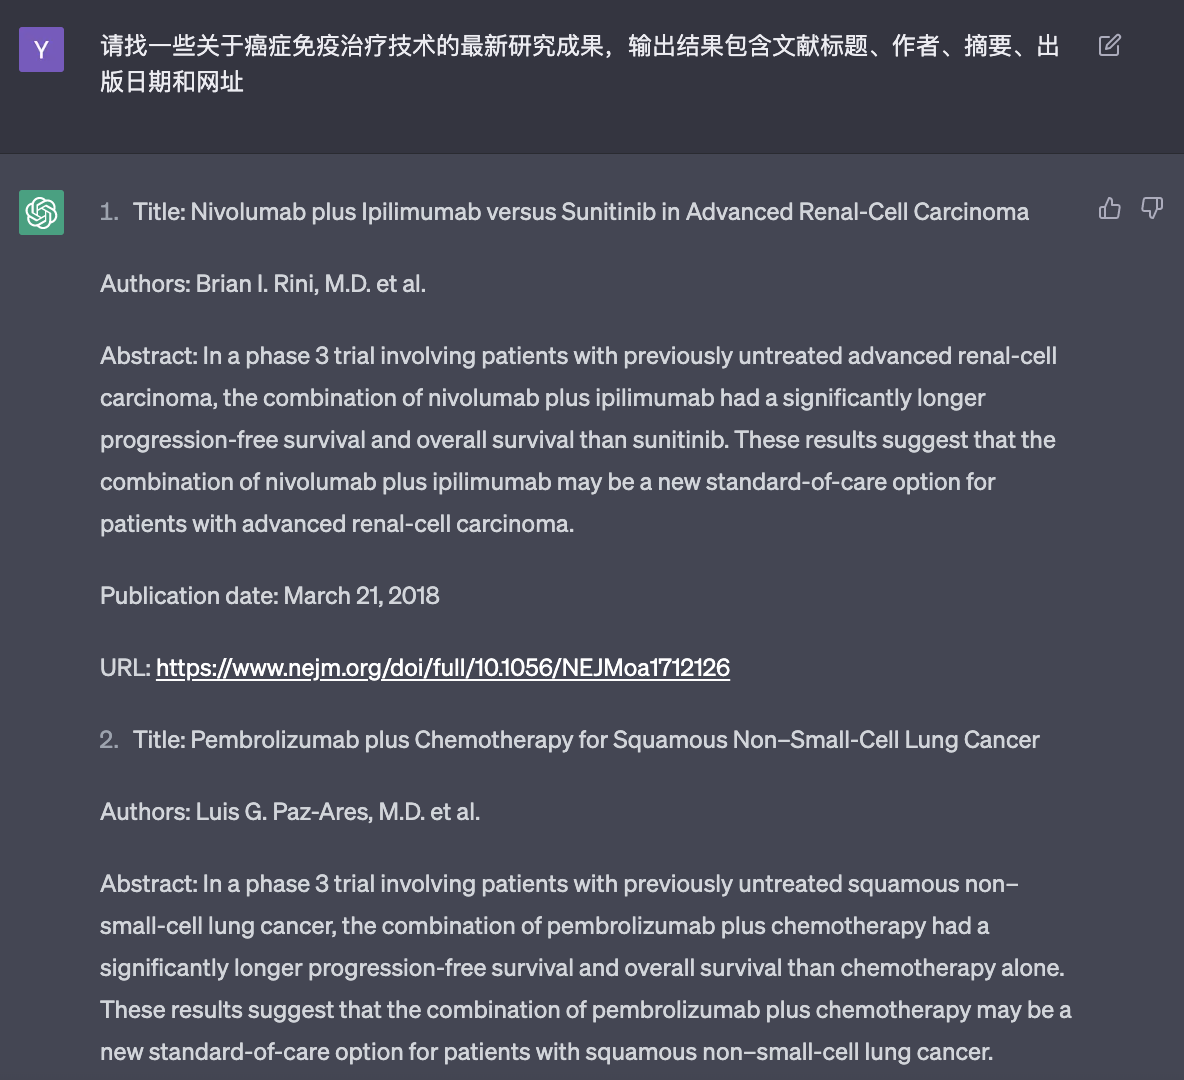Click the second "Abstract:" label
The image size is (1184, 1080).
click(x=148, y=884)
